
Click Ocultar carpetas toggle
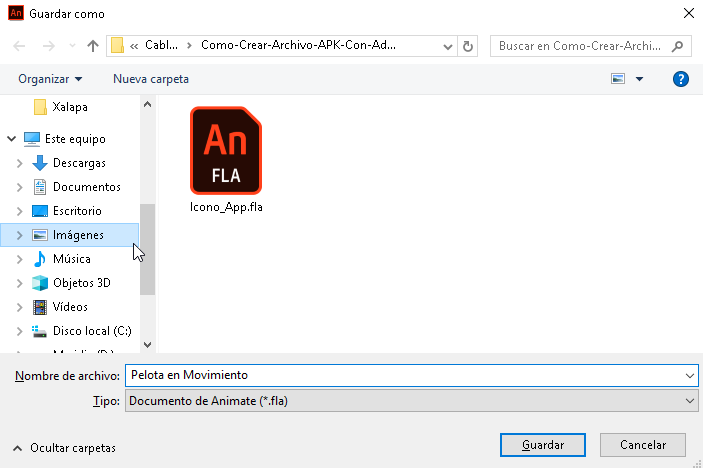65,448
